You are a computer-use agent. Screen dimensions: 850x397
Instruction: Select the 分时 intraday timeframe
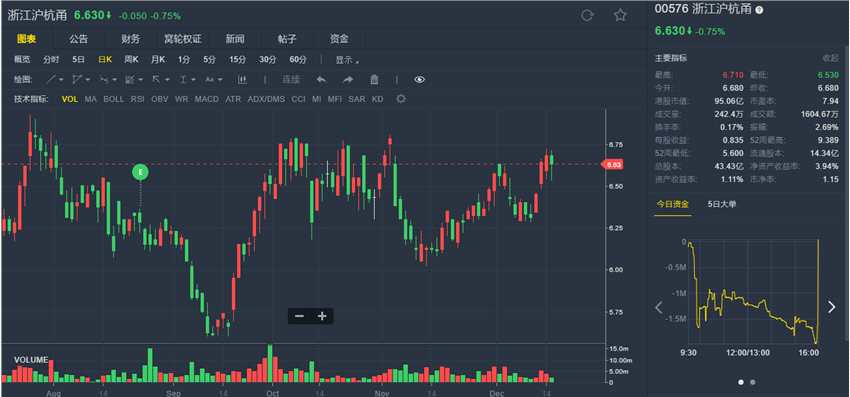[51, 60]
